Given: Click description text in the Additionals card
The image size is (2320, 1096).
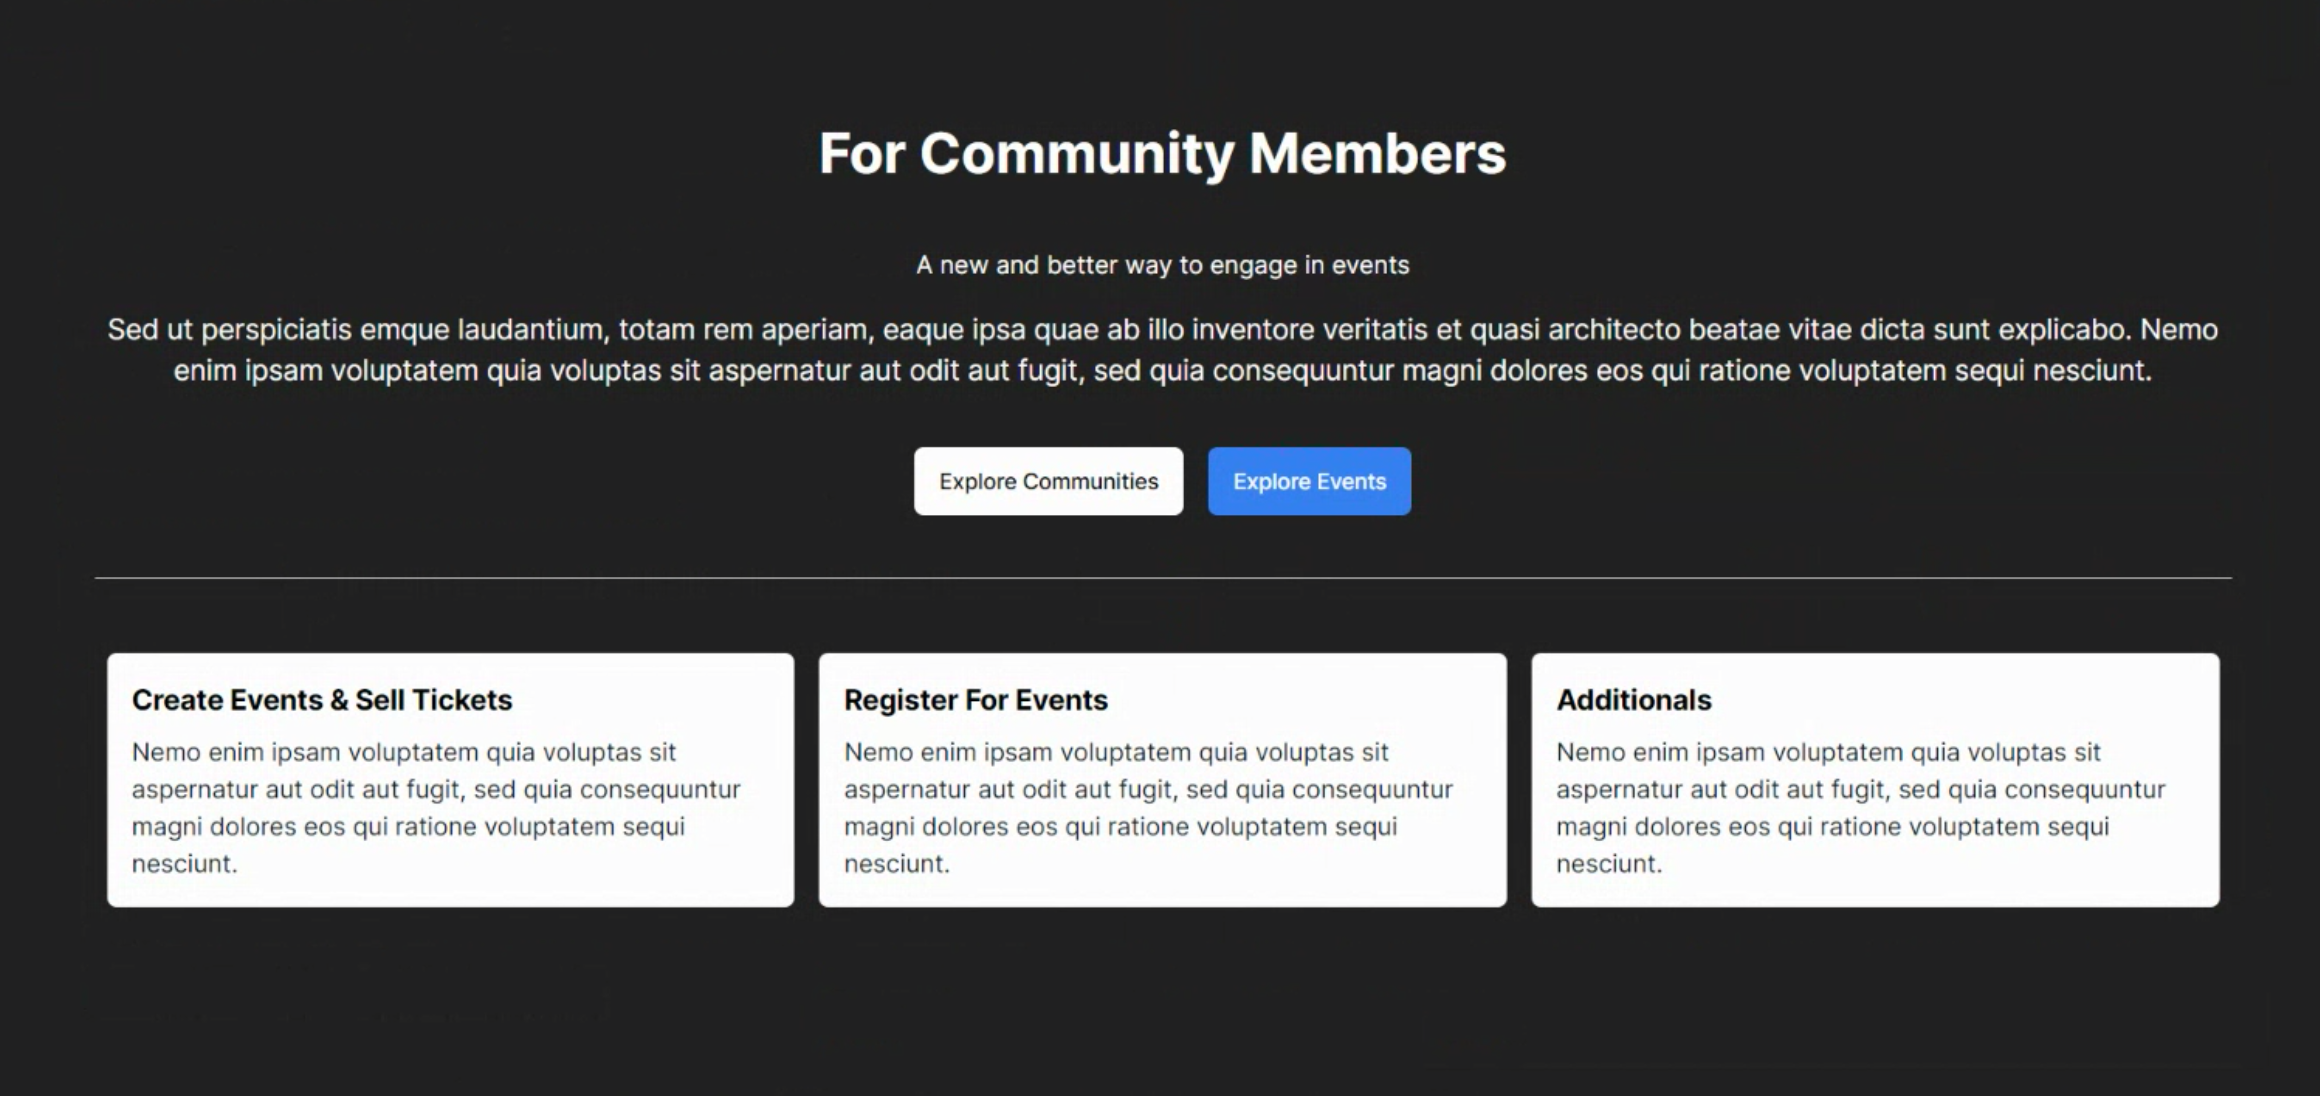Looking at the screenshot, I should [x=1860, y=789].
